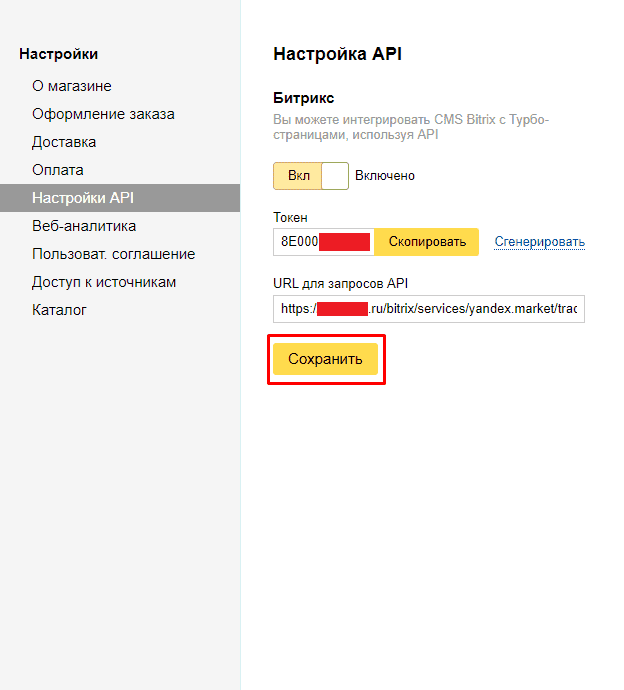Select Настройки API in sidebar
The image size is (624, 690).
(x=120, y=198)
